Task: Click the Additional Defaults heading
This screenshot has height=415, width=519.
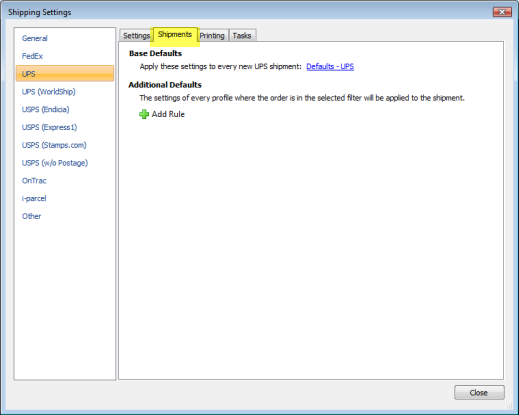Action: click(x=165, y=85)
